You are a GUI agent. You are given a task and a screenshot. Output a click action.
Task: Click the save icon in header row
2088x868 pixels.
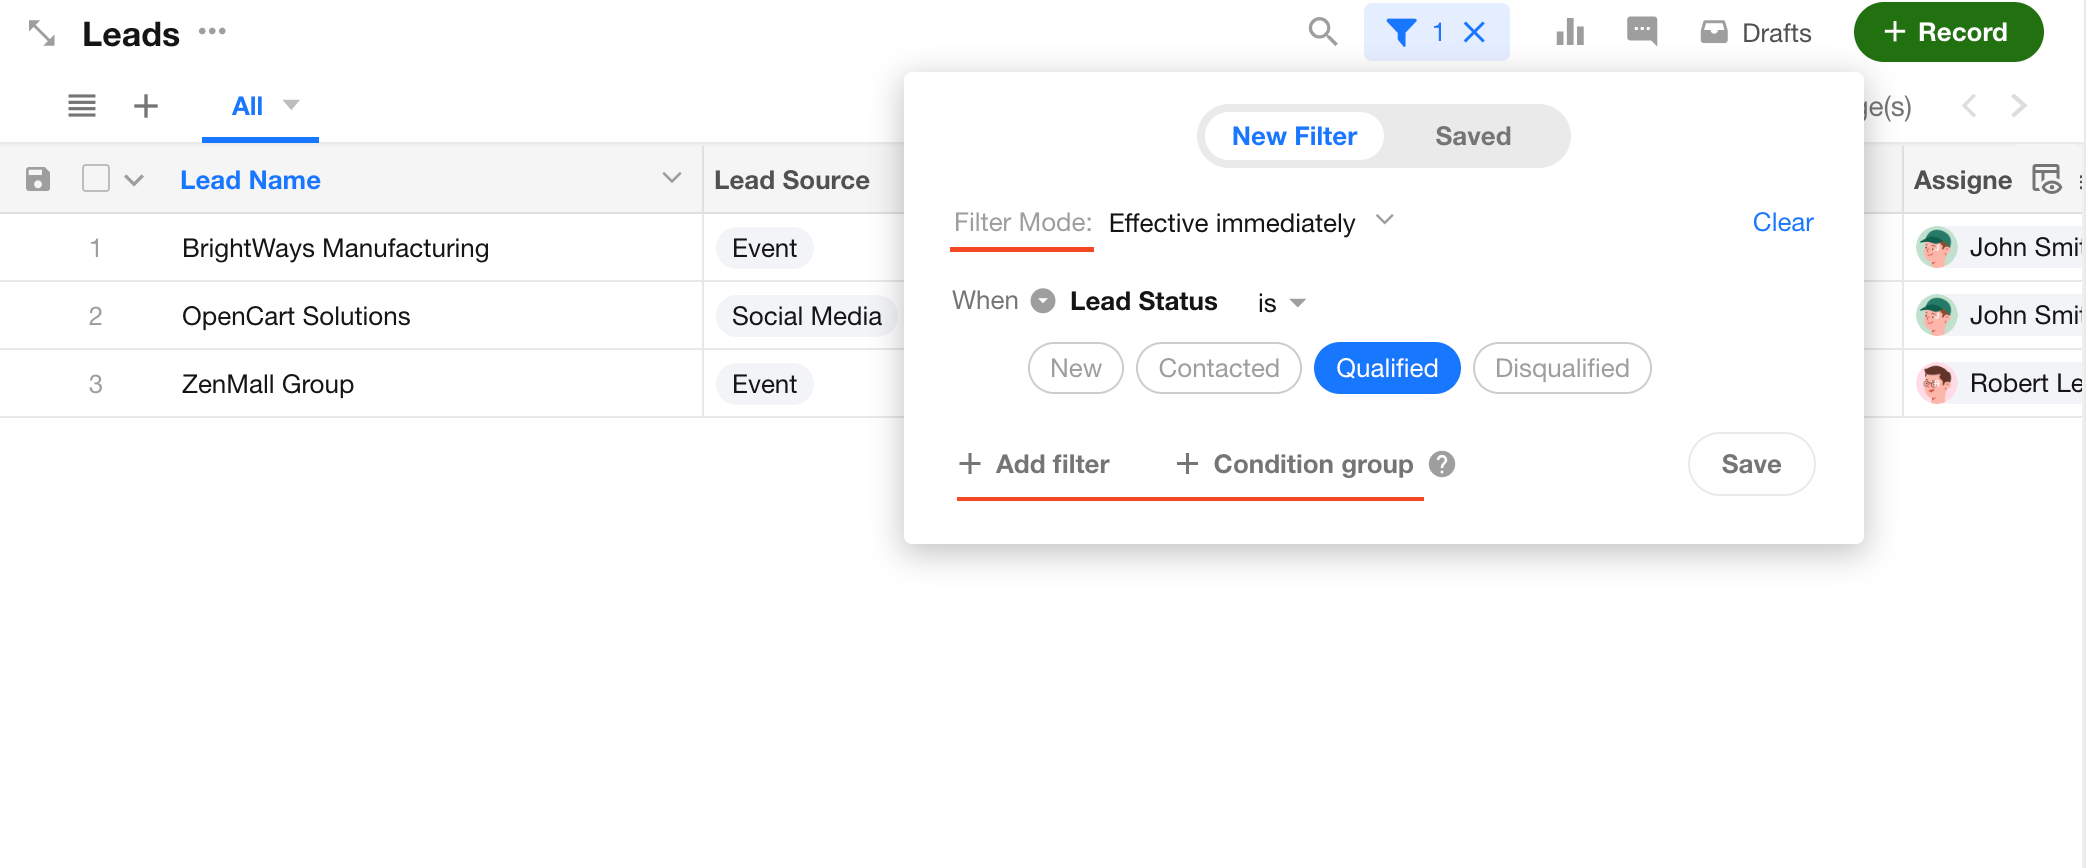(x=38, y=180)
